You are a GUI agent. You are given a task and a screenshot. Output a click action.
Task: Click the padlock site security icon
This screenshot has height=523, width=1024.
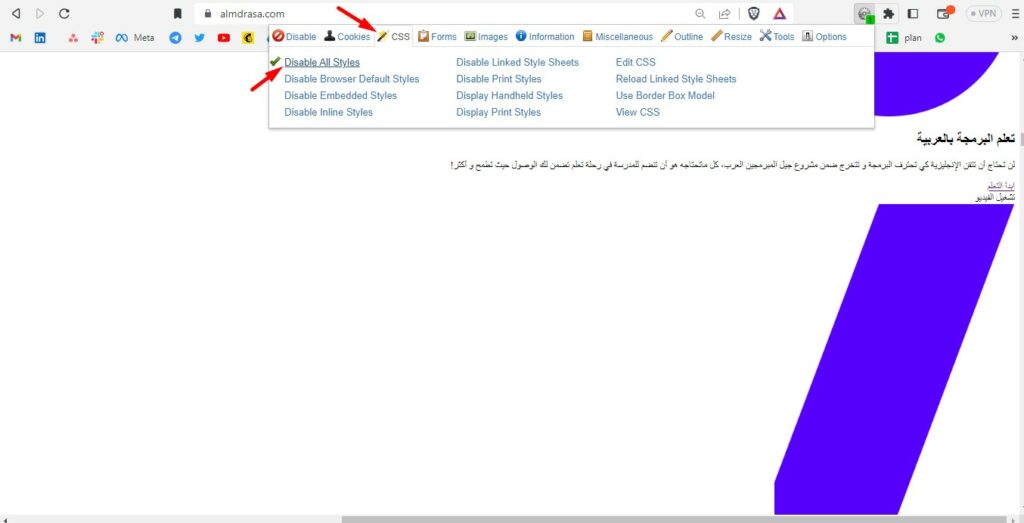point(208,13)
